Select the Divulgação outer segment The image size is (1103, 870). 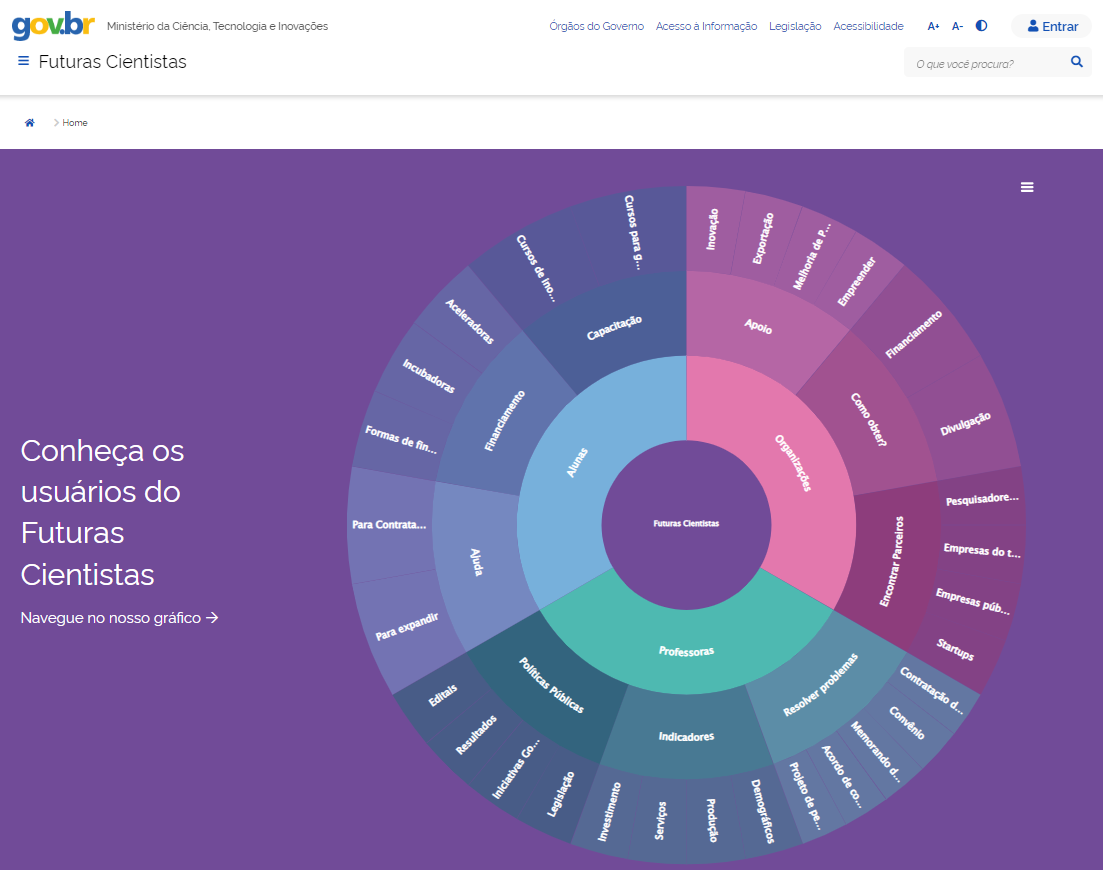coord(965,423)
